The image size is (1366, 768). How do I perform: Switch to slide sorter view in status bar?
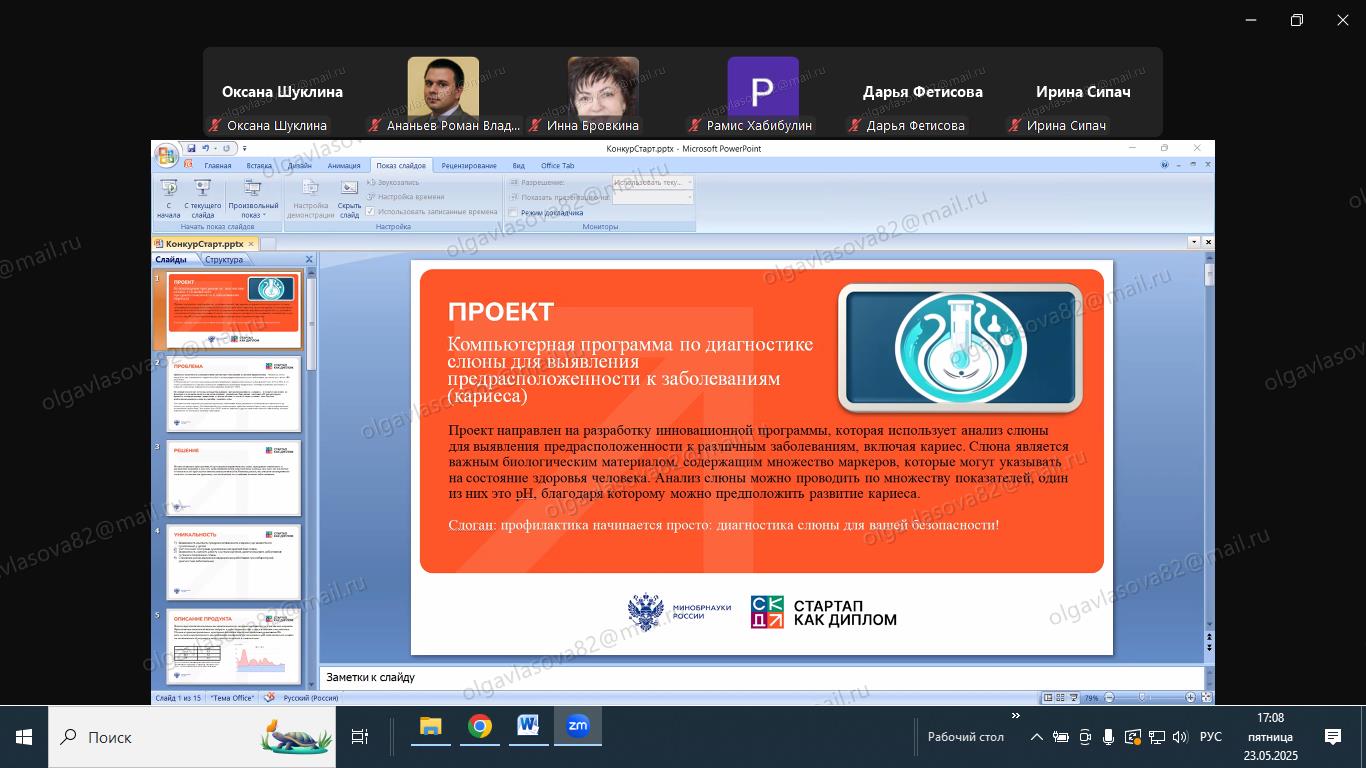tap(1059, 697)
